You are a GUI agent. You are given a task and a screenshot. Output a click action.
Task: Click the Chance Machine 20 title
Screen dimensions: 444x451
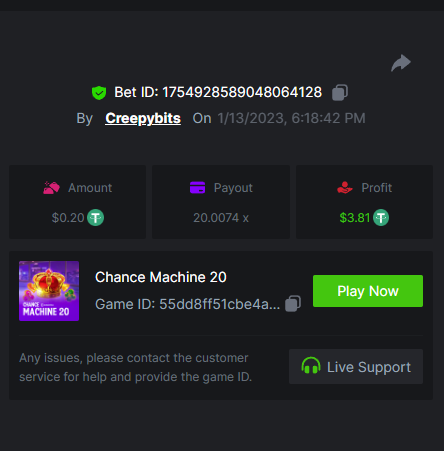coord(161,277)
